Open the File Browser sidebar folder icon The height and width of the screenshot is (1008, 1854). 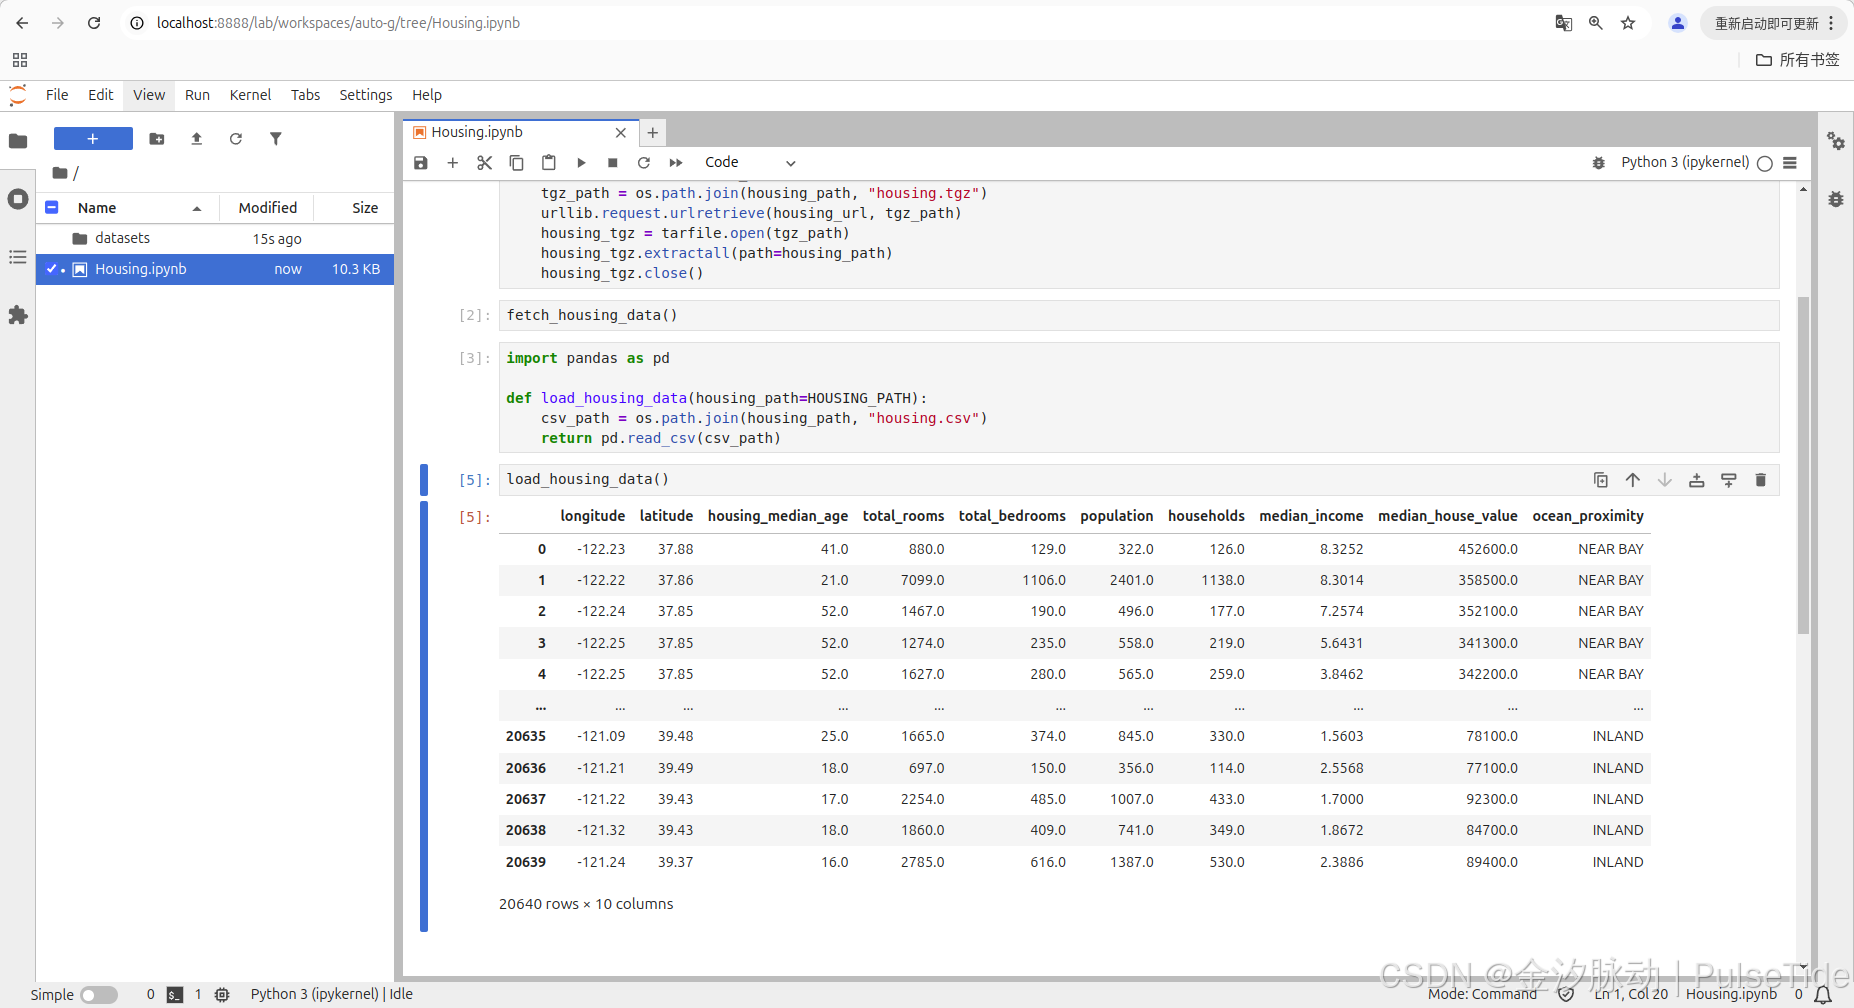coord(18,141)
